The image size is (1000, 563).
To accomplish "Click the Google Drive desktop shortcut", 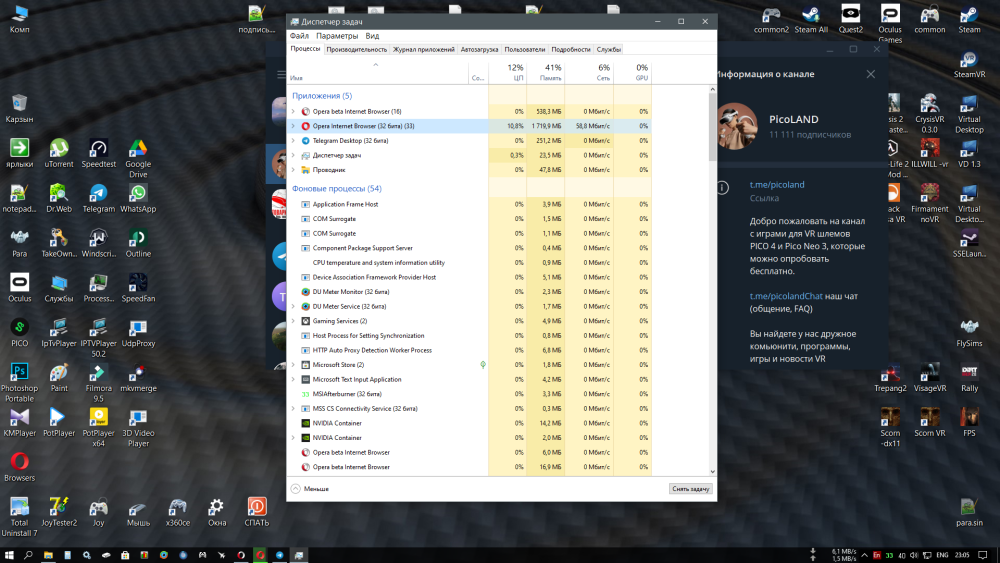I will tap(138, 149).
